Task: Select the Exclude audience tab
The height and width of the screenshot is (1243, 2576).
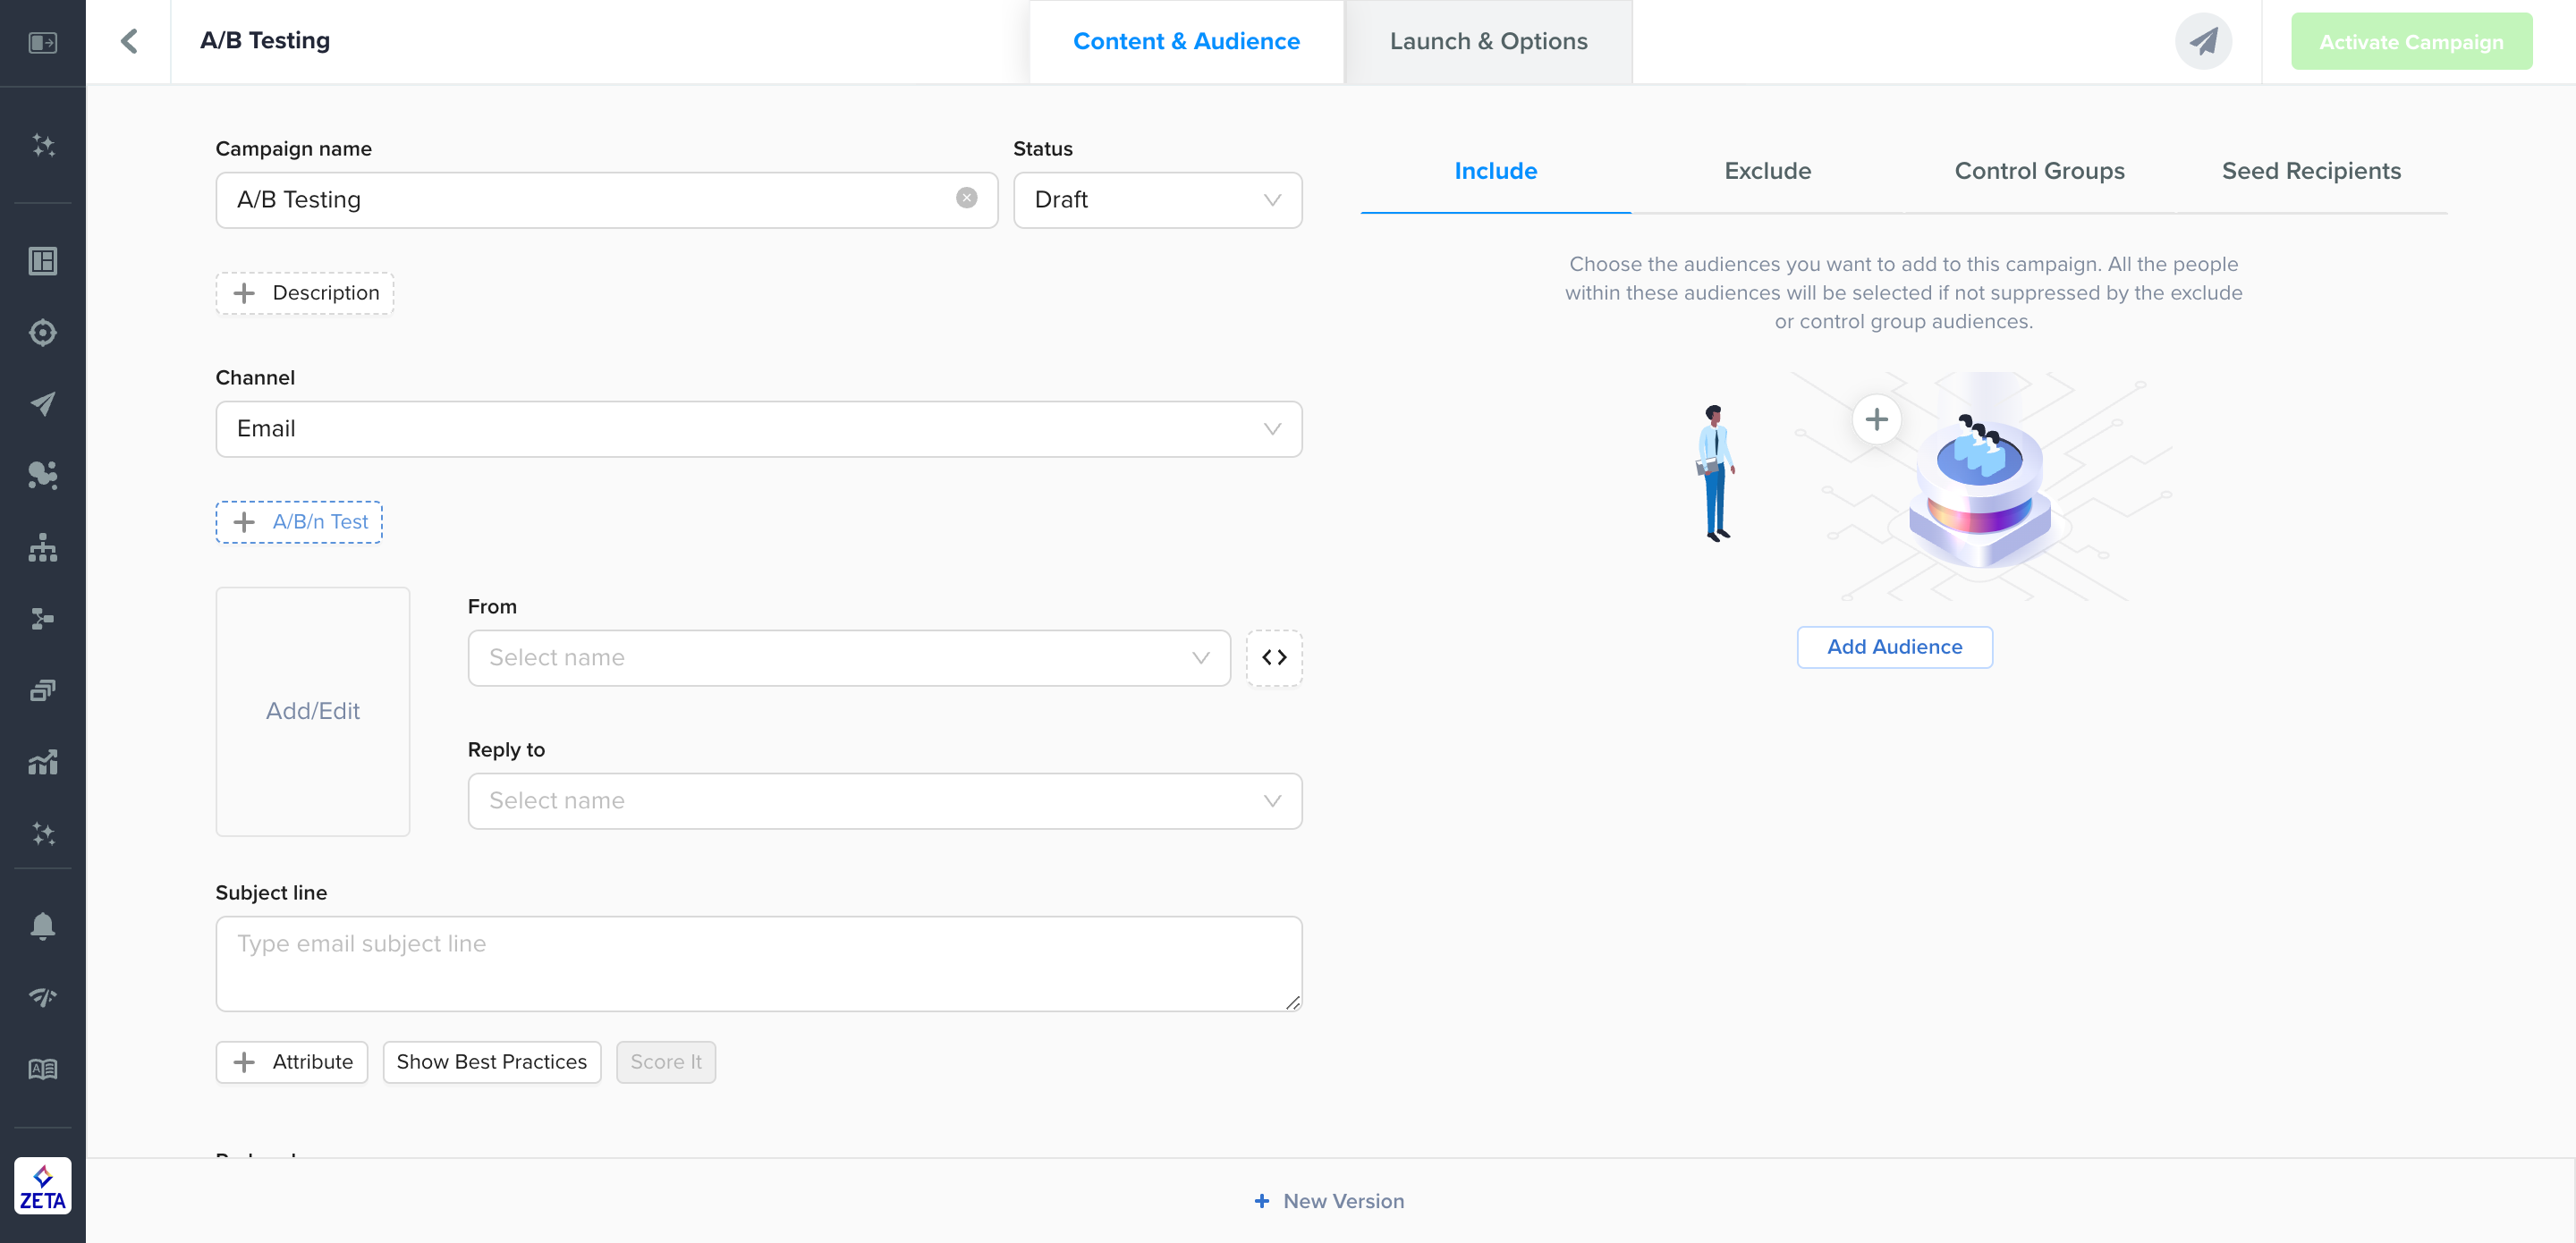Action: (1767, 171)
